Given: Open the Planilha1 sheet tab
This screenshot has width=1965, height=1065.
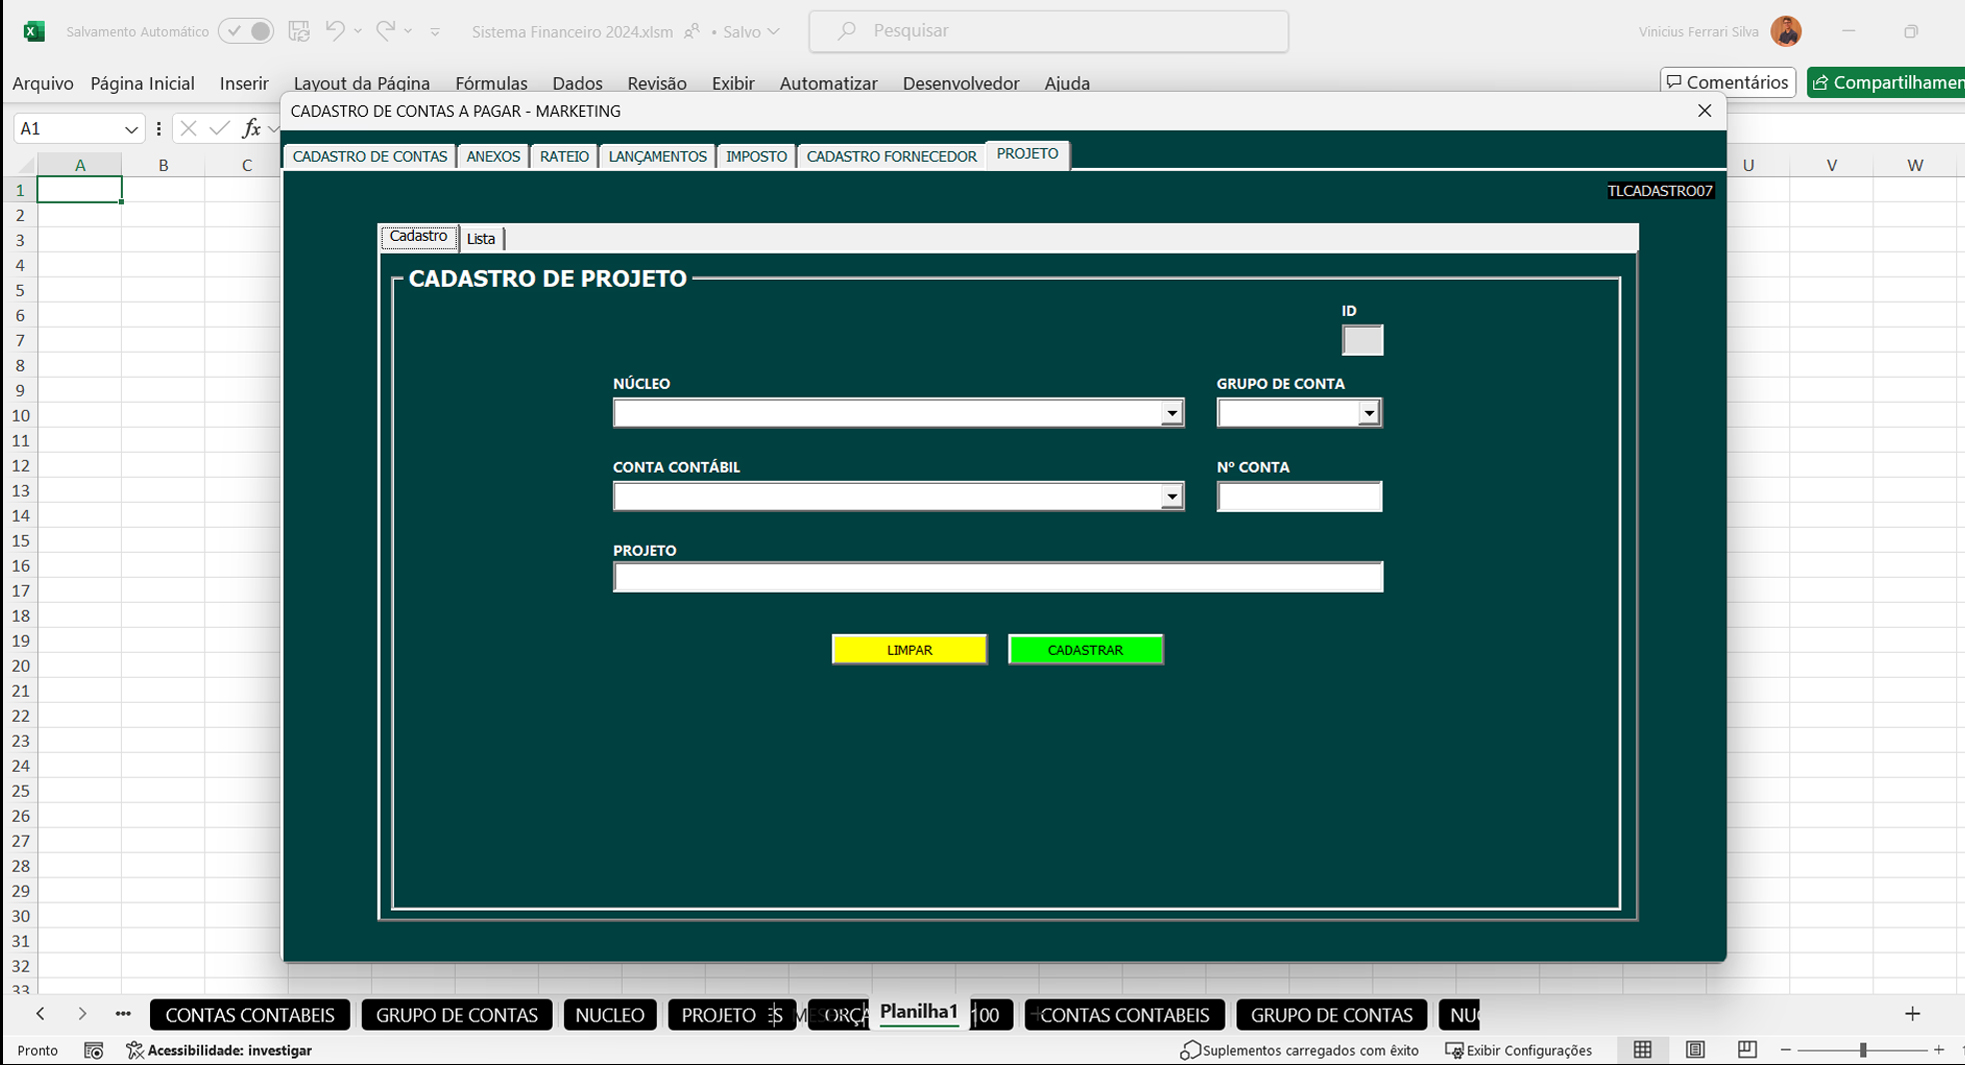Looking at the screenshot, I should [x=919, y=1012].
